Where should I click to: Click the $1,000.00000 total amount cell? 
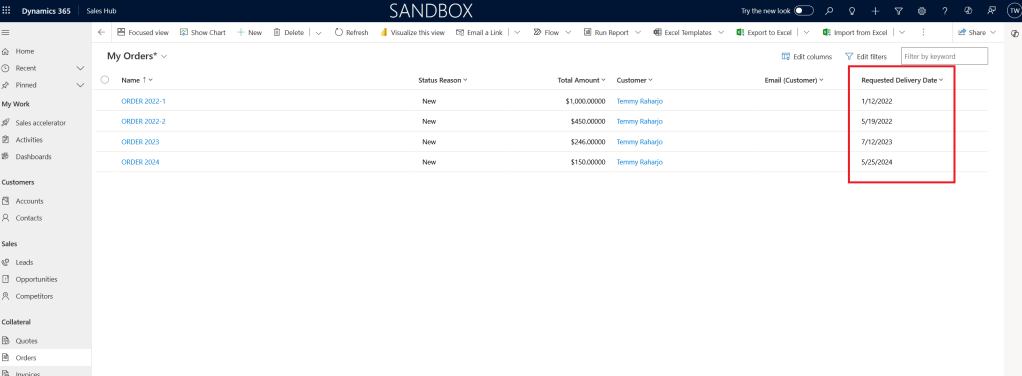pos(585,102)
